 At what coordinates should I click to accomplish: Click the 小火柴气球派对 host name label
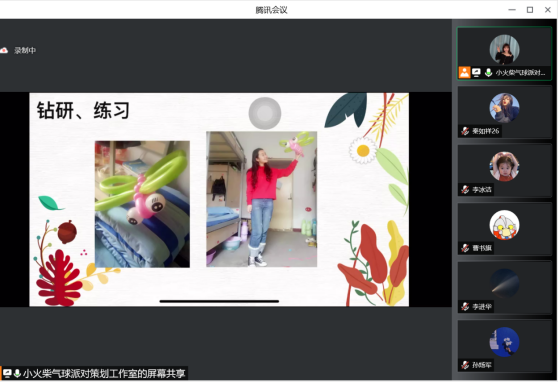520,73
